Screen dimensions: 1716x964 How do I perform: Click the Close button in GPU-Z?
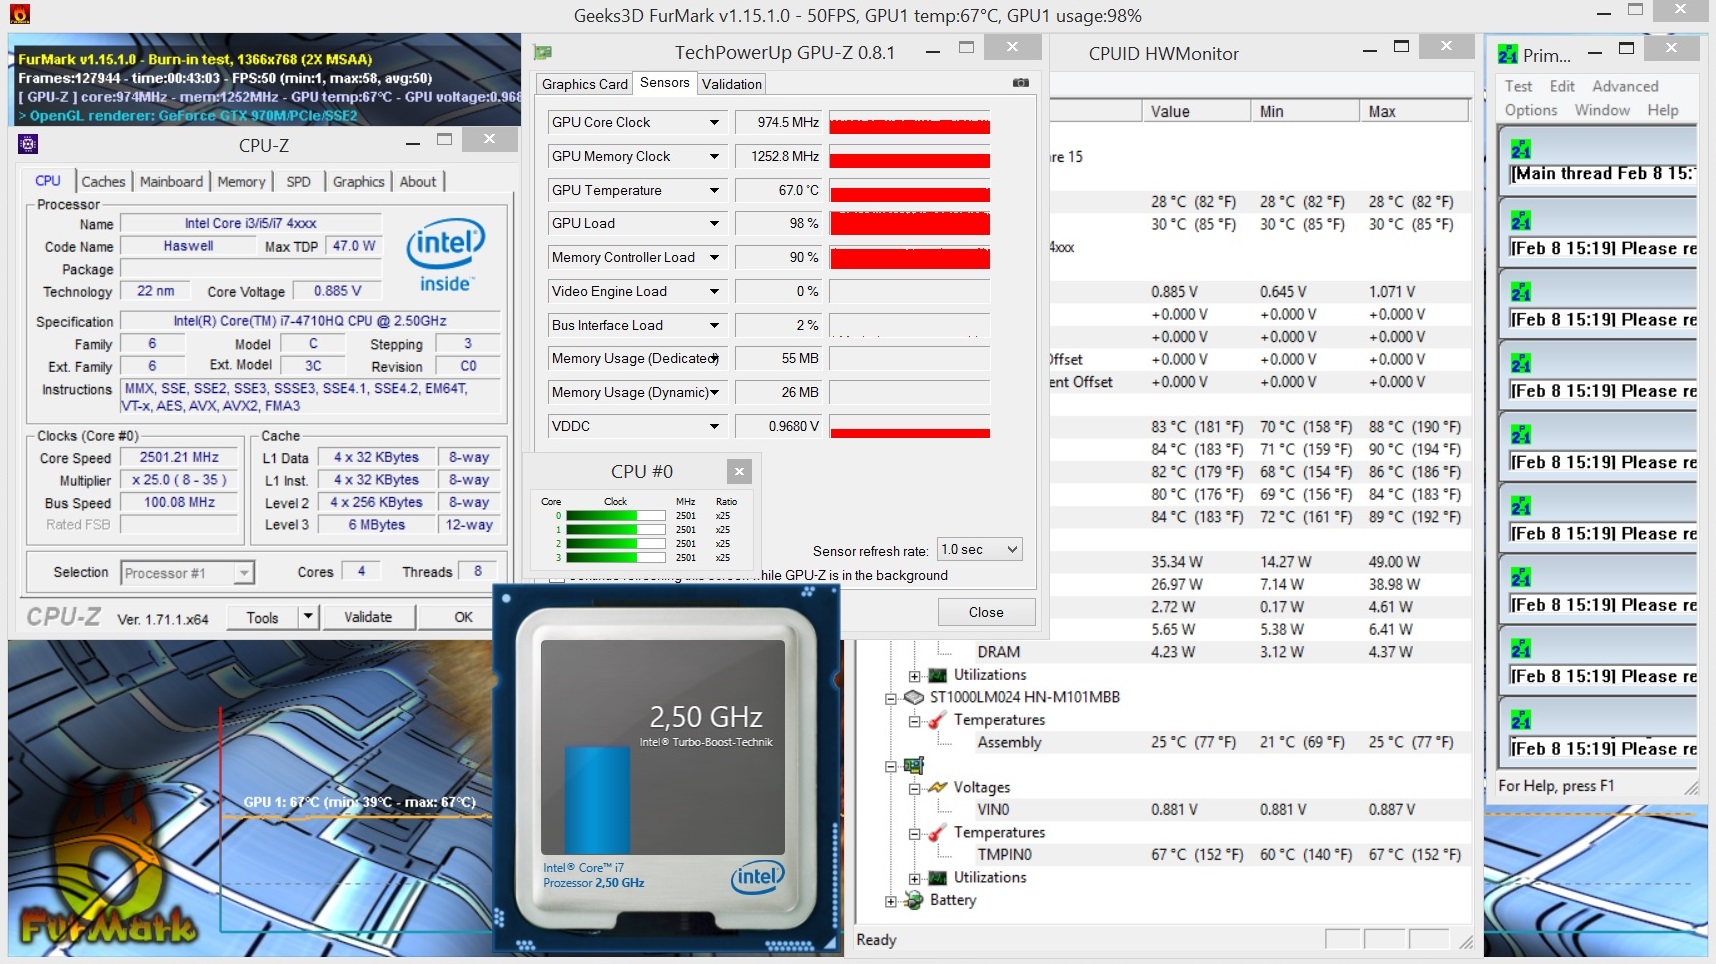click(986, 612)
